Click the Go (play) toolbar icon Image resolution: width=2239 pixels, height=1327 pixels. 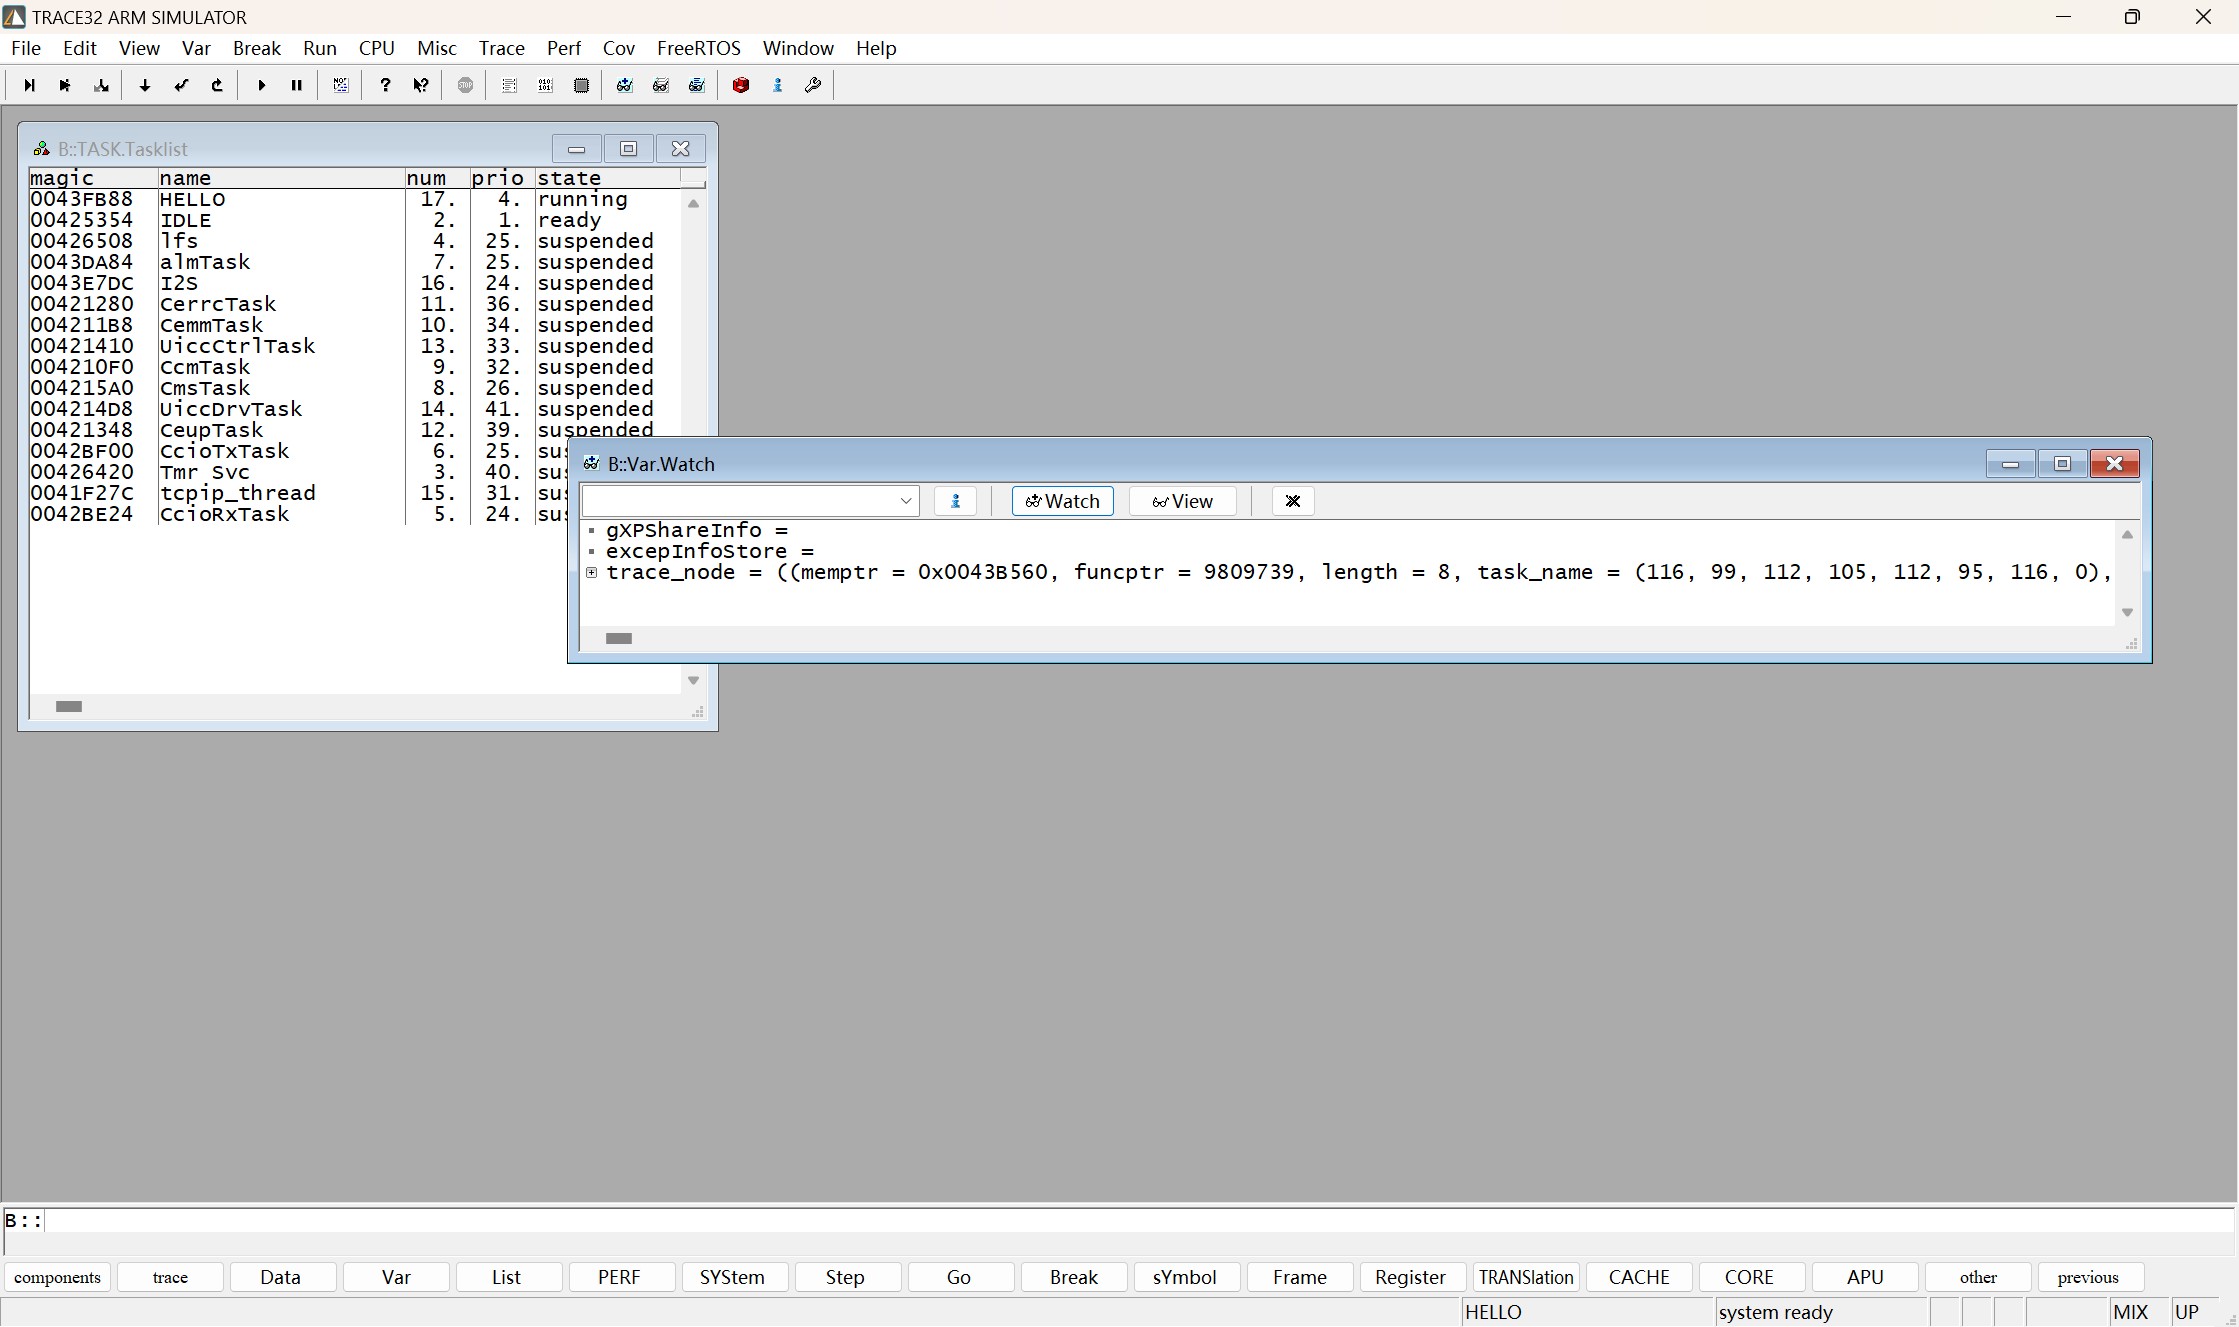pos(261,85)
